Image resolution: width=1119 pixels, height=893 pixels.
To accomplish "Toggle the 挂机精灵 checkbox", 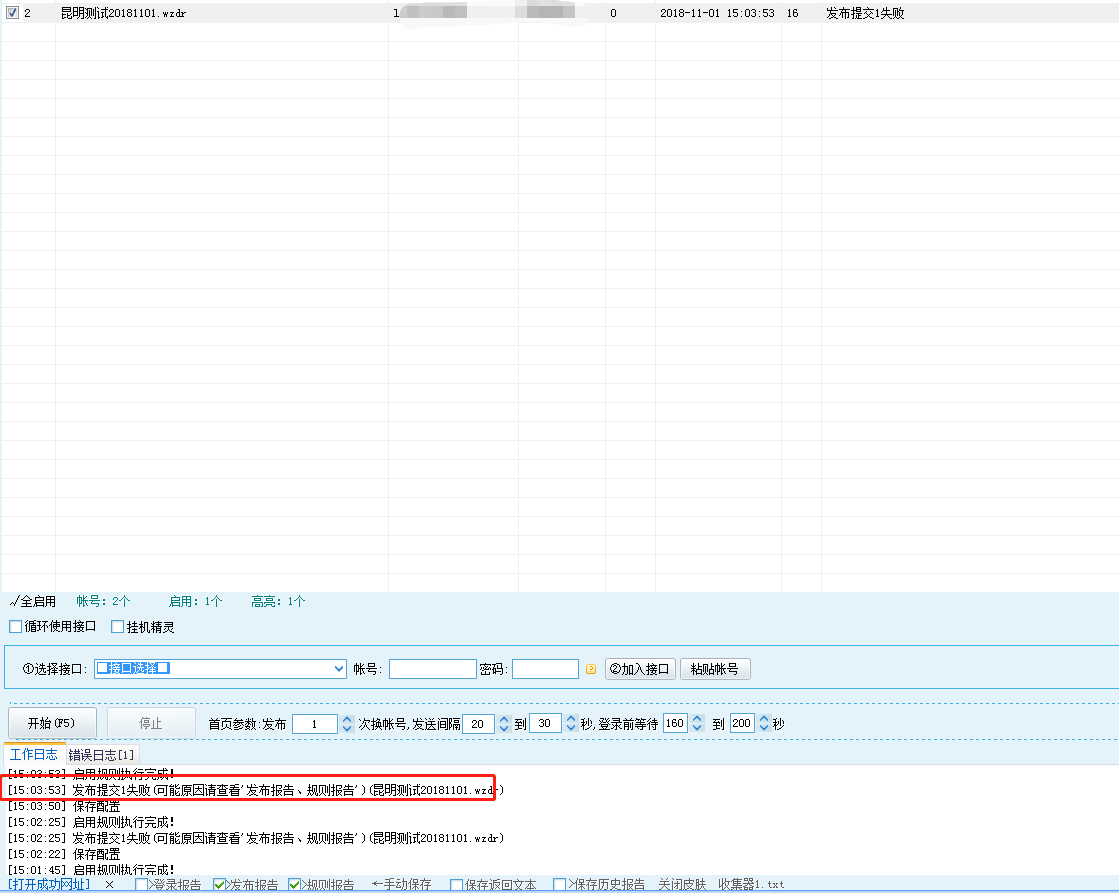I will coord(117,627).
